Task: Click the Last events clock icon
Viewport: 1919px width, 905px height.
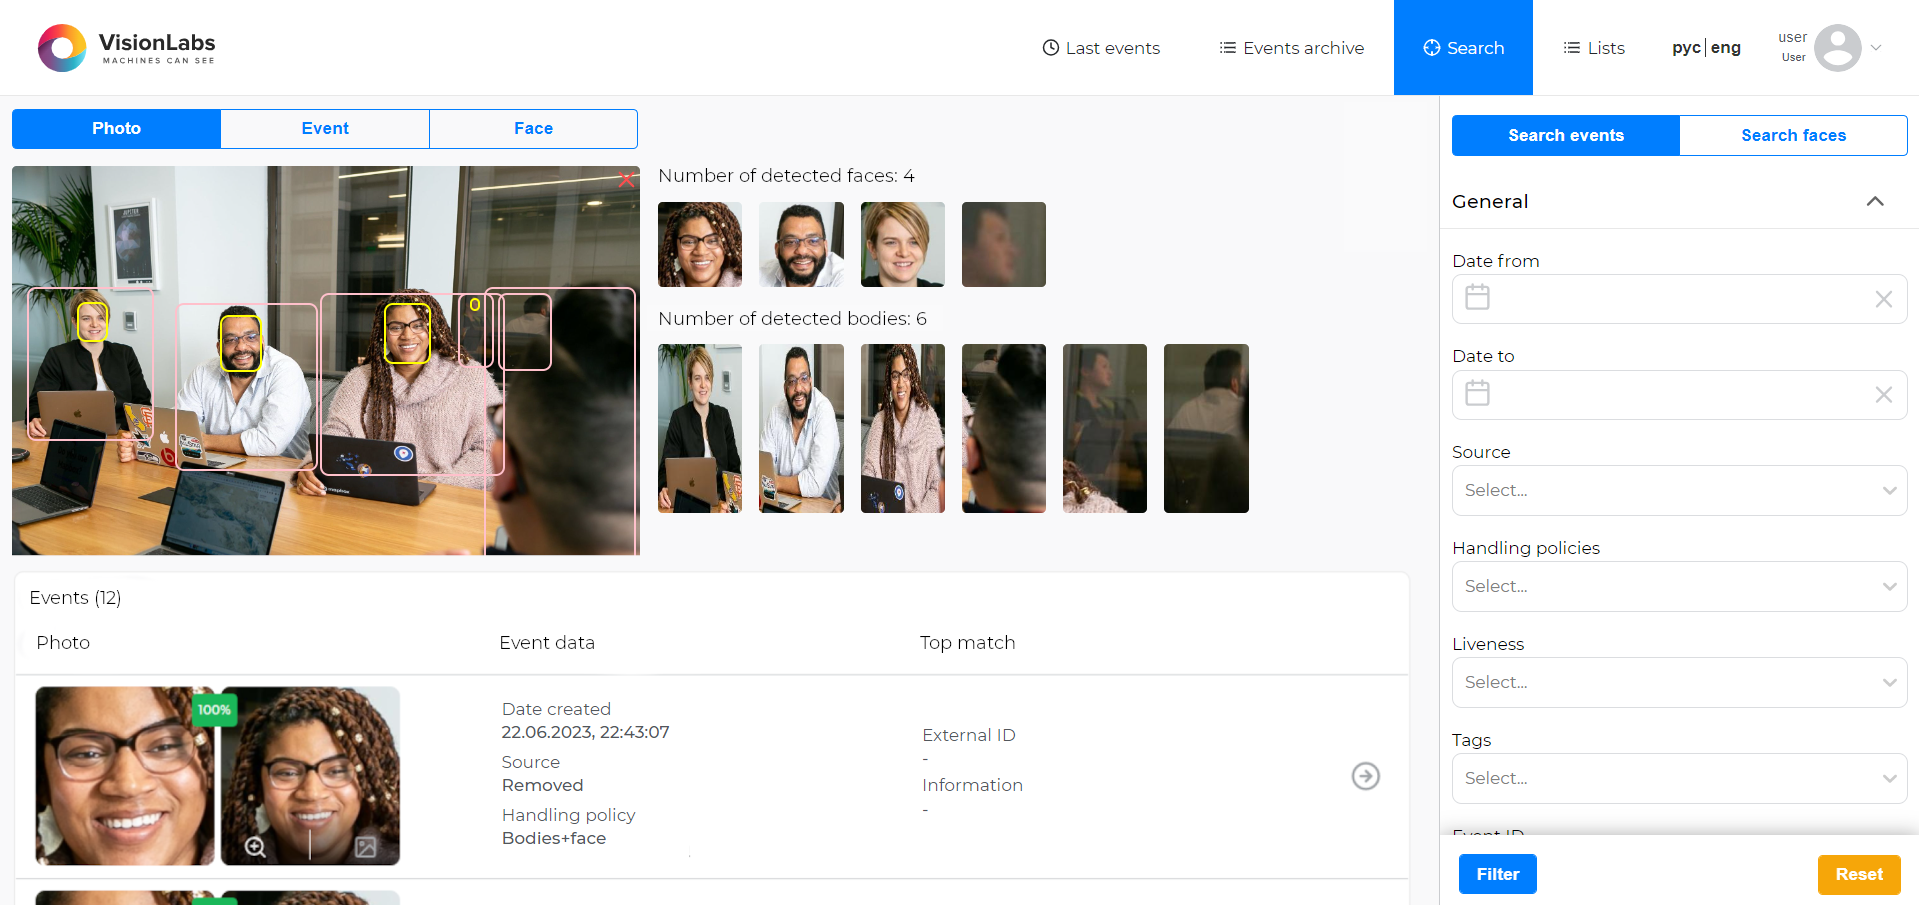Action: point(1049,47)
